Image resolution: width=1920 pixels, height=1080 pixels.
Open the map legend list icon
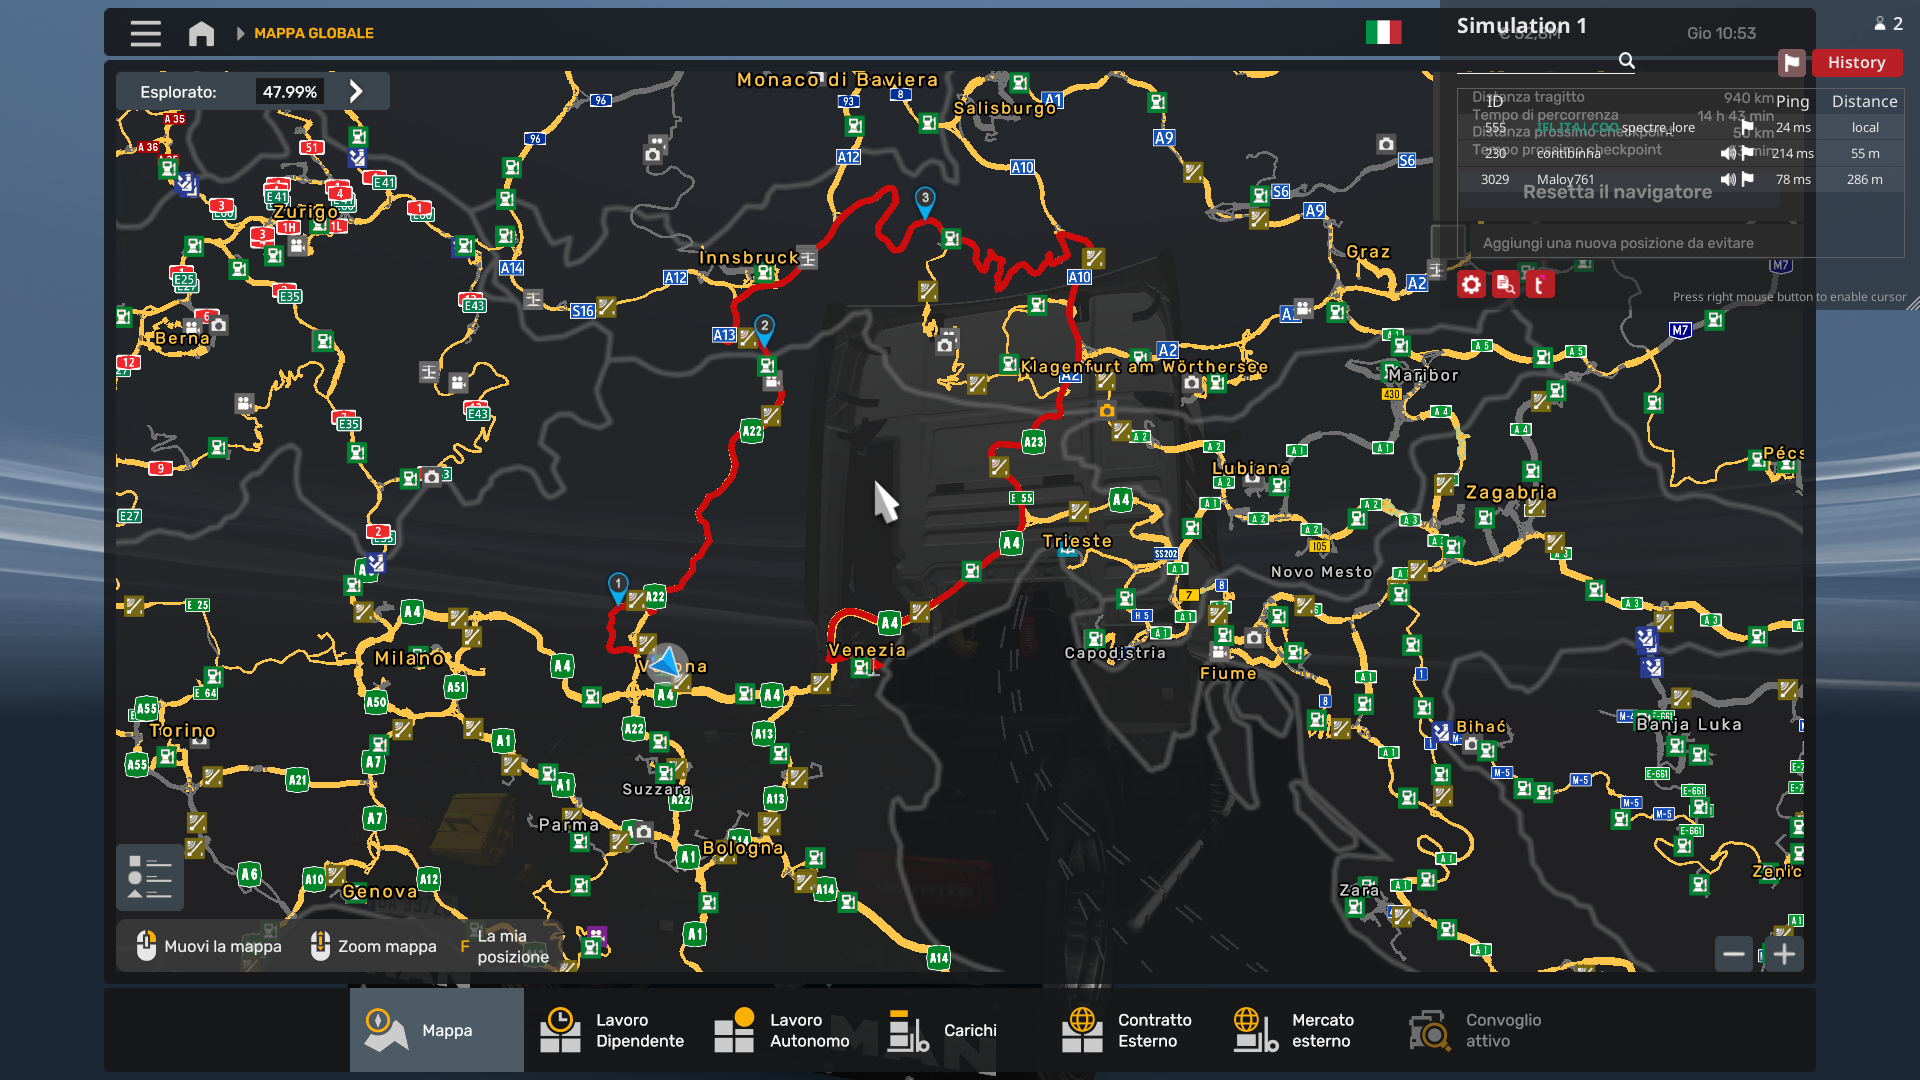pyautogui.click(x=150, y=877)
